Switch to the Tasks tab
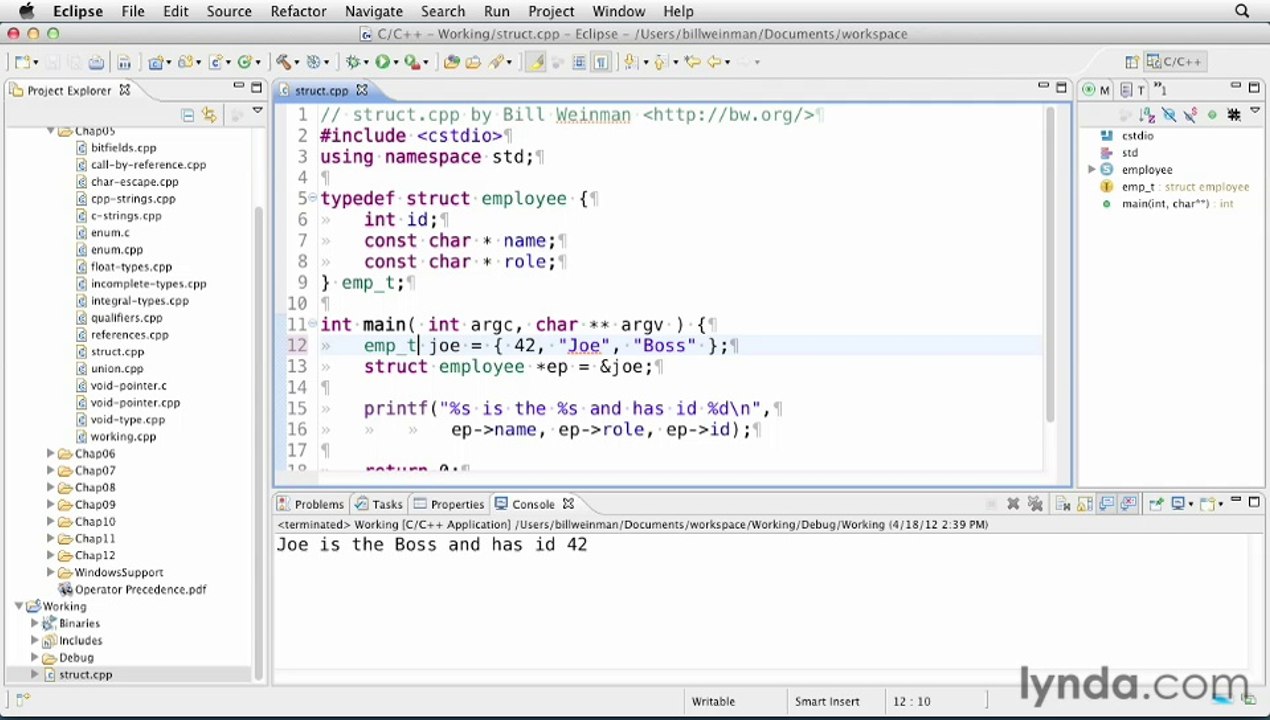This screenshot has height=720, width=1270. [378, 504]
